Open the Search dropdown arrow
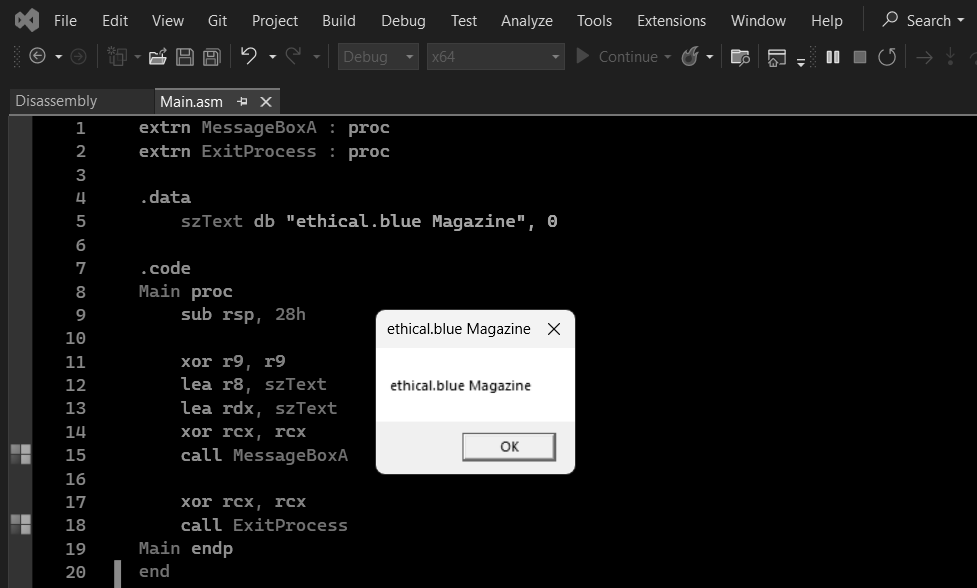 tap(960, 21)
